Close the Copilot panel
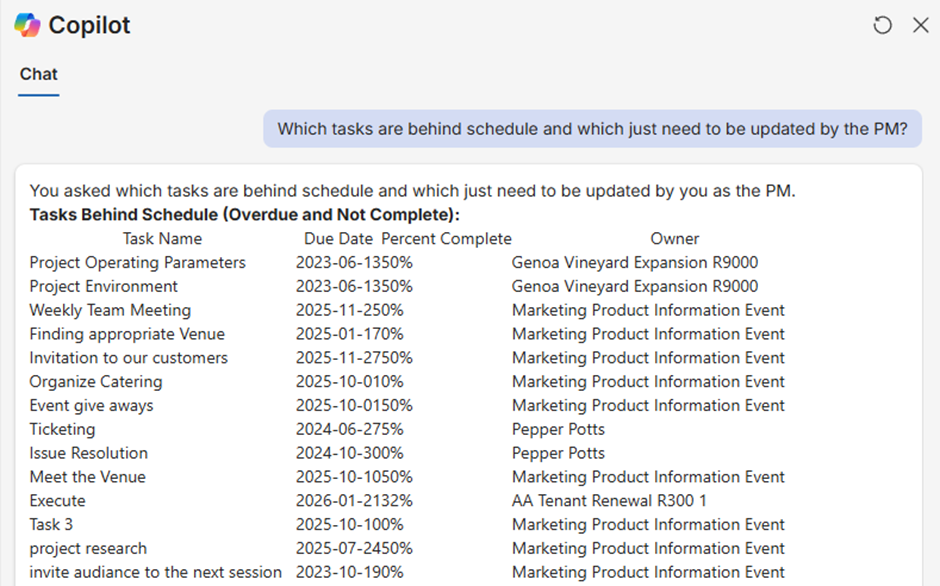The height and width of the screenshot is (586, 940). click(921, 25)
